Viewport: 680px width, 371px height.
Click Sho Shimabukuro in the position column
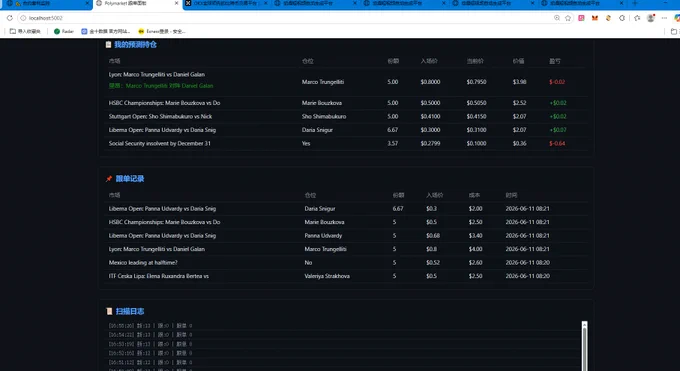(324, 116)
